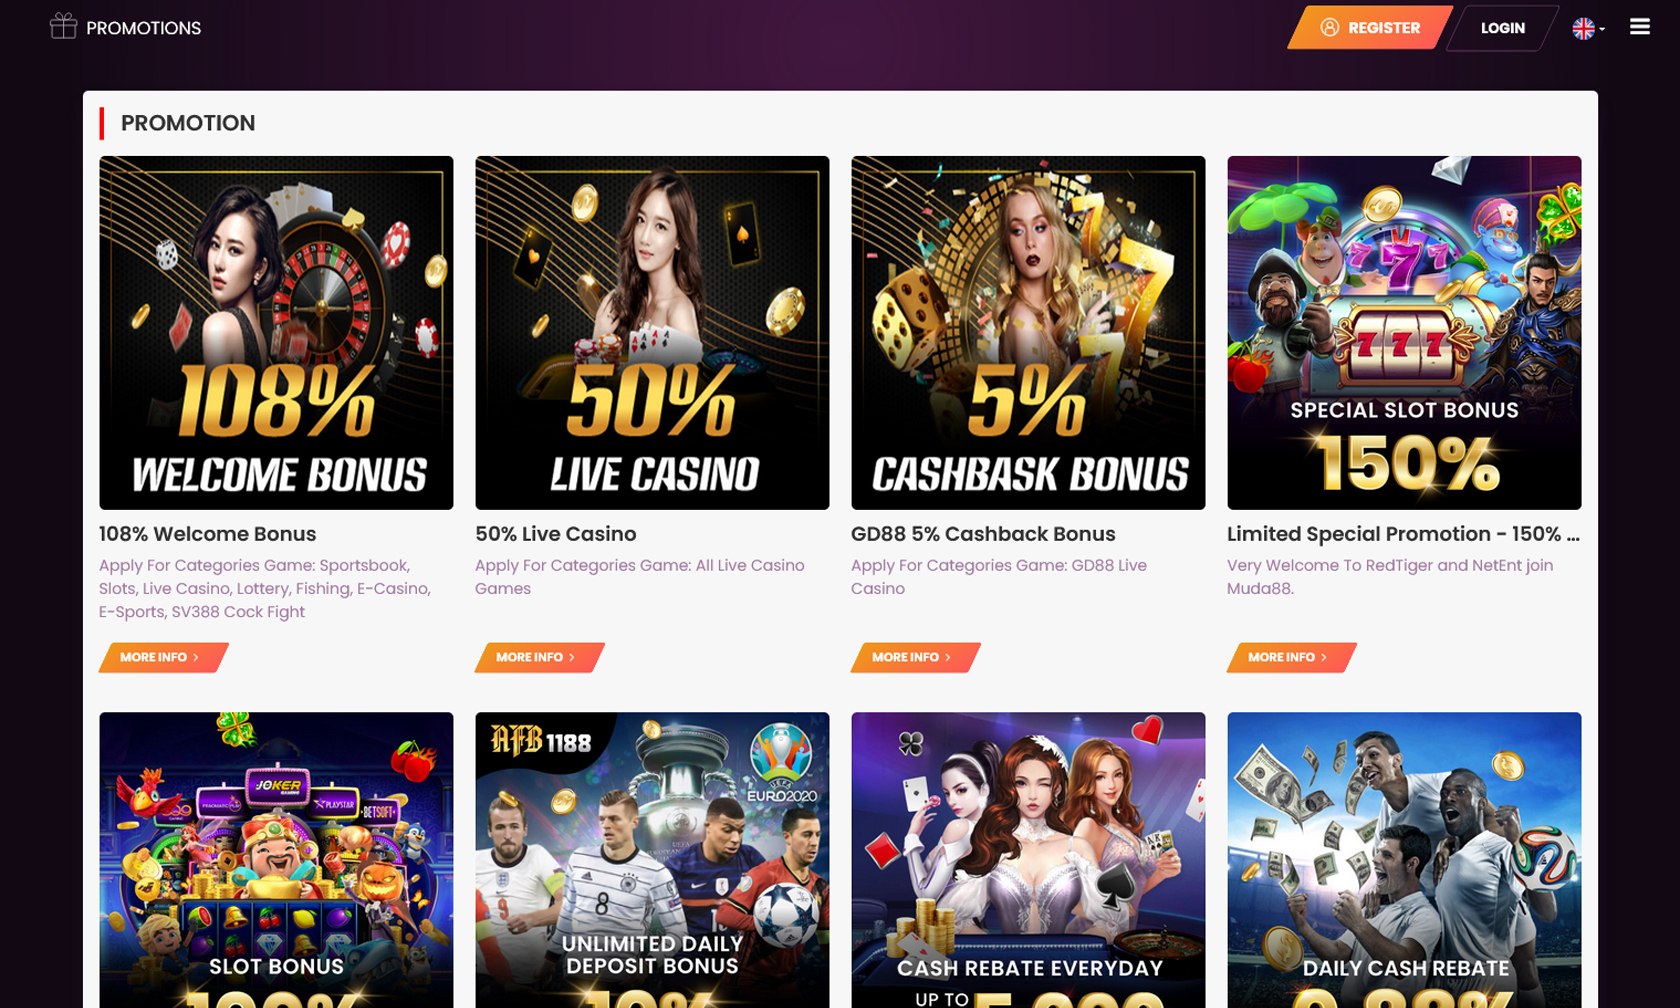Click the 'GD88 5% Cashback Bonus' title
The height and width of the screenshot is (1008, 1680).
coord(983,534)
